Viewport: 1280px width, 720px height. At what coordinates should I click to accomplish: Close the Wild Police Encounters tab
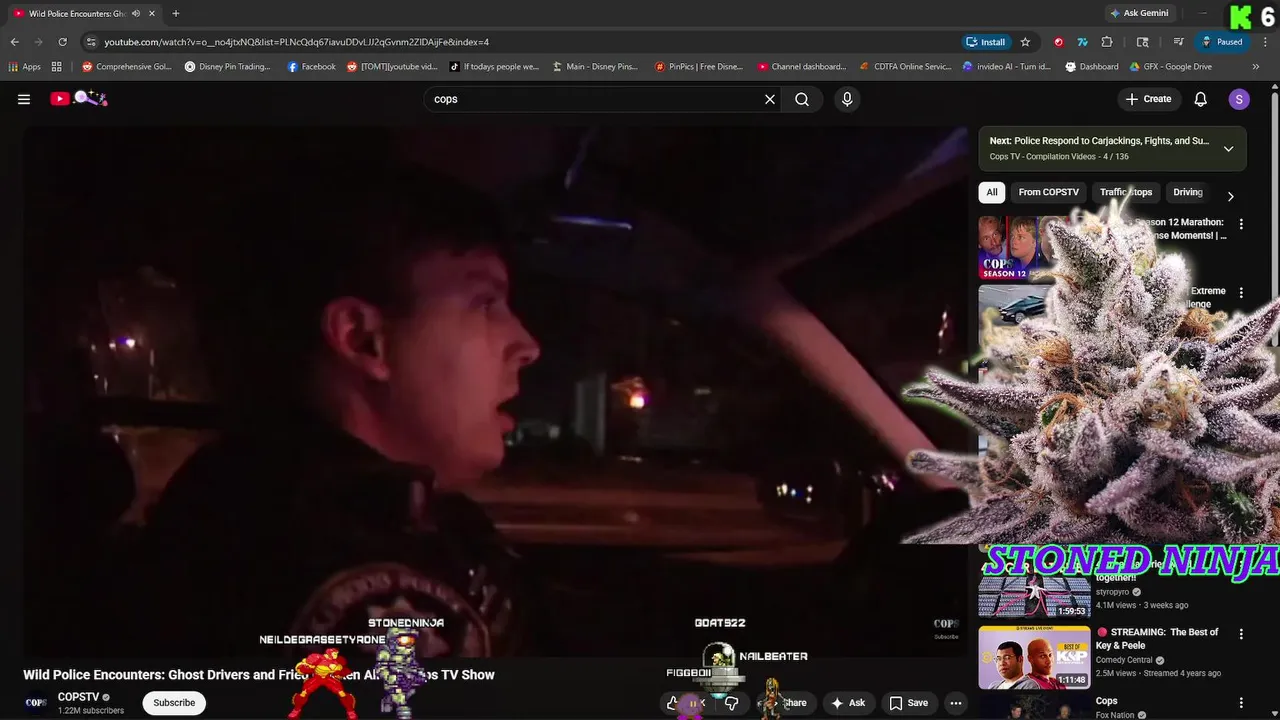152,13
